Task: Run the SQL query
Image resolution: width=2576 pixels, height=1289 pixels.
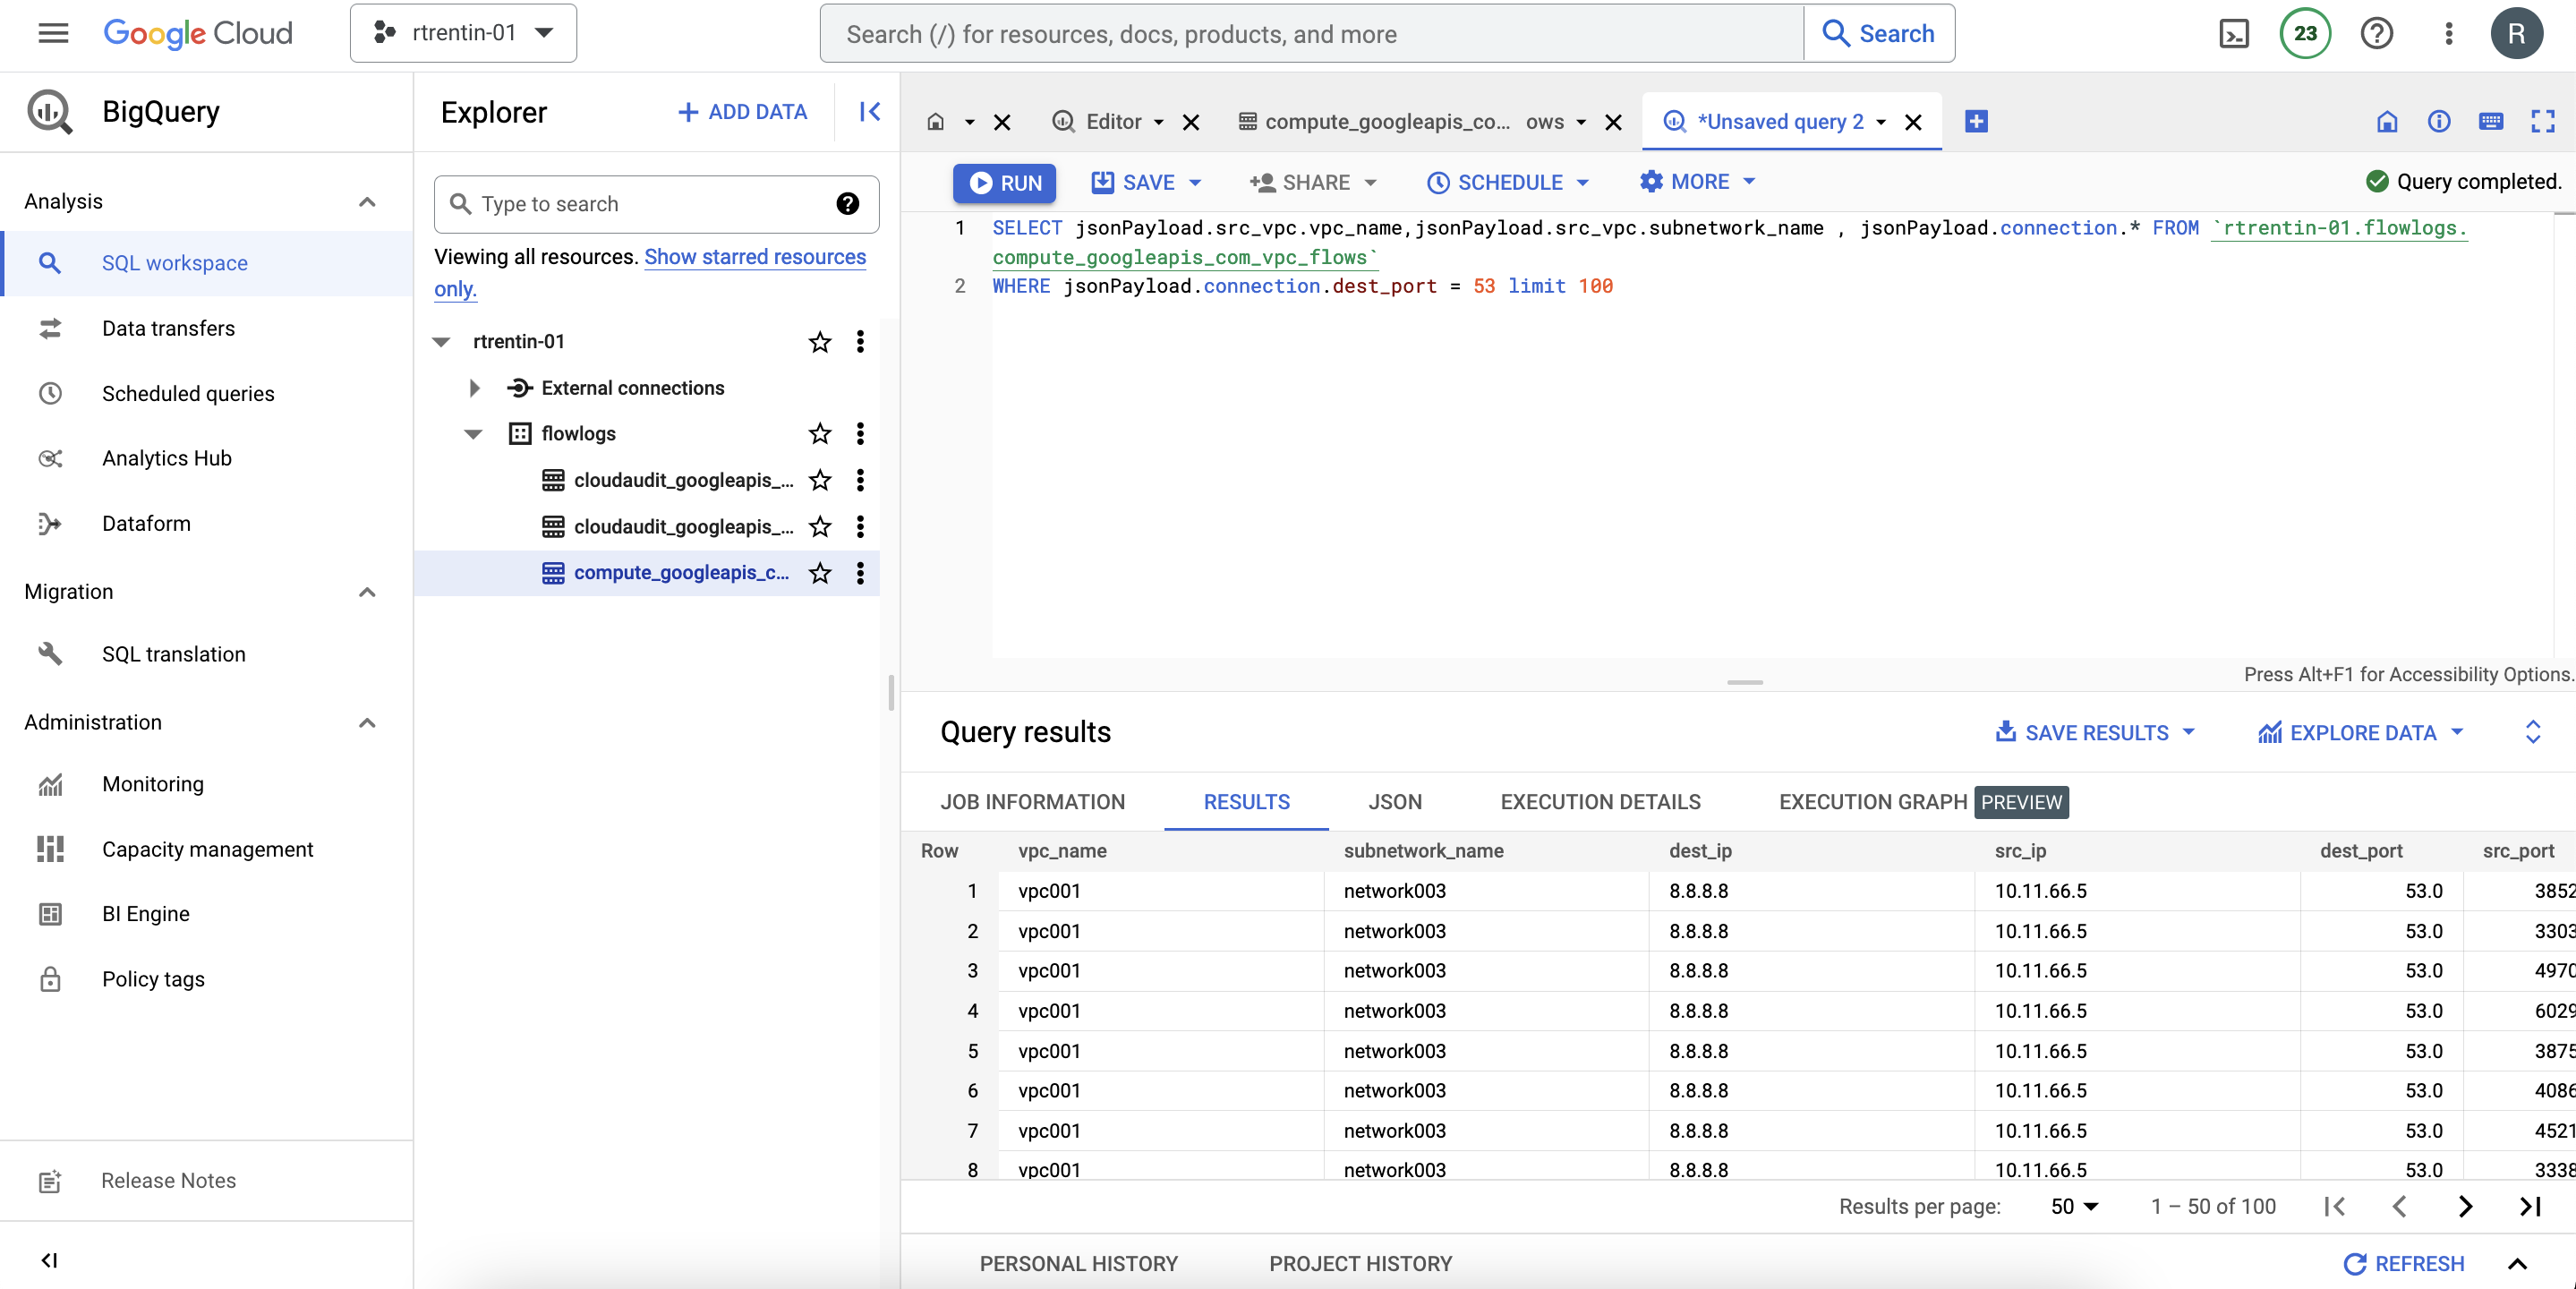Action: tap(1004, 183)
